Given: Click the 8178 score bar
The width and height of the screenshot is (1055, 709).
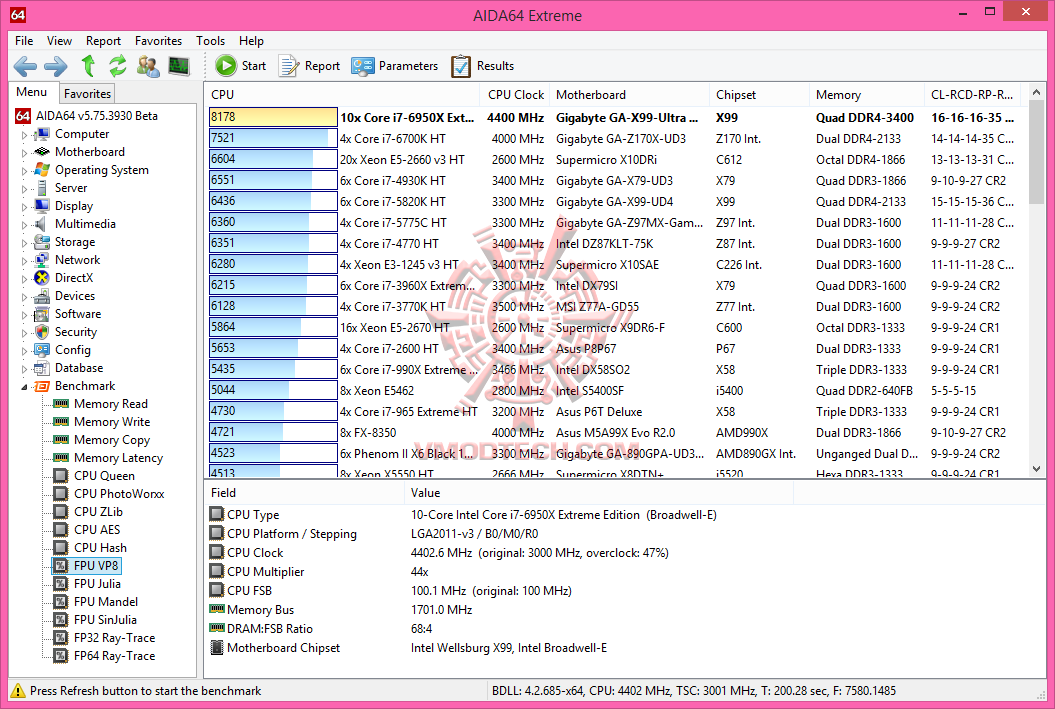Looking at the screenshot, I should tap(273, 117).
